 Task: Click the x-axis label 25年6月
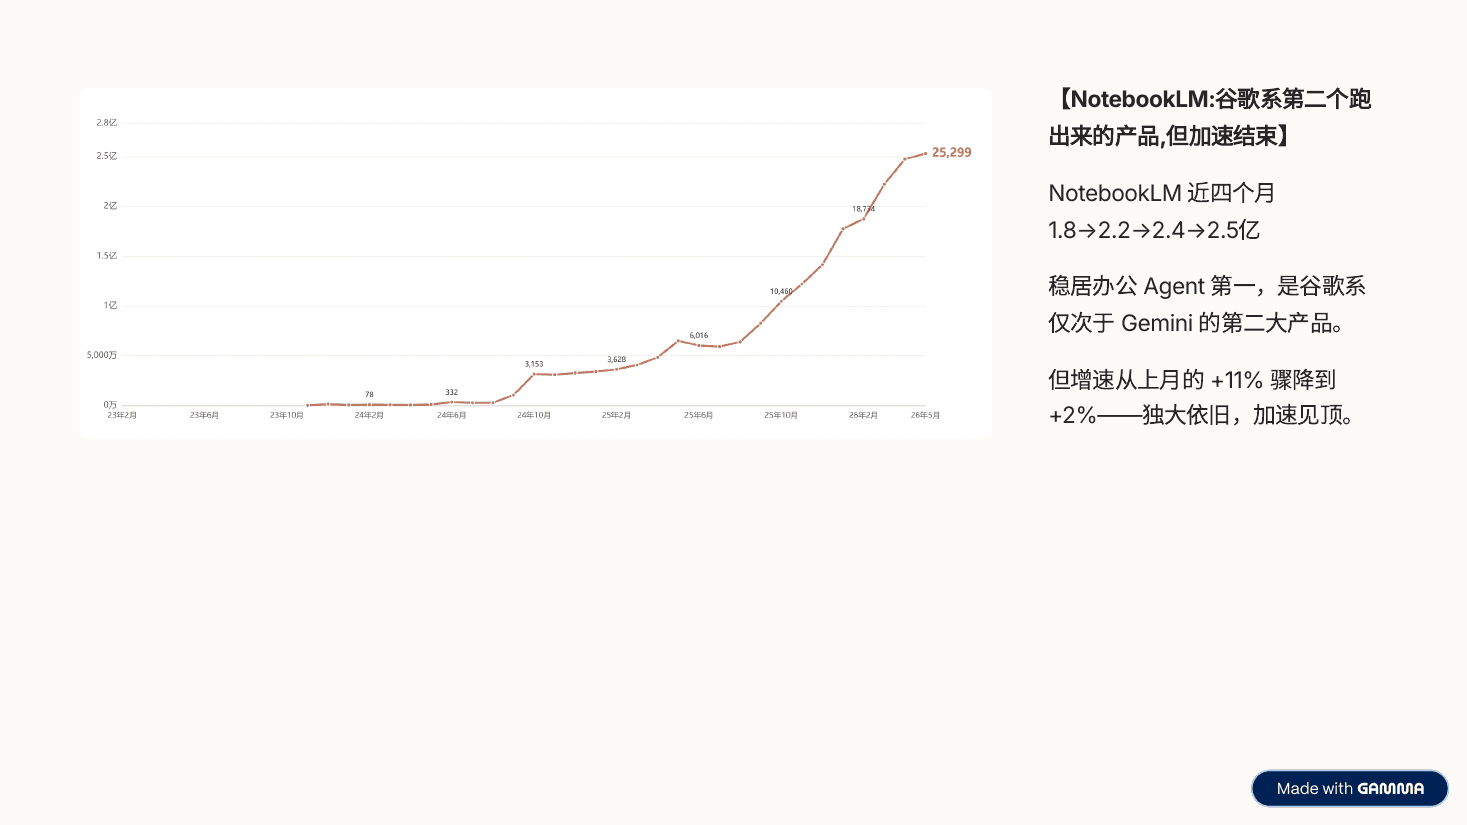click(699, 415)
